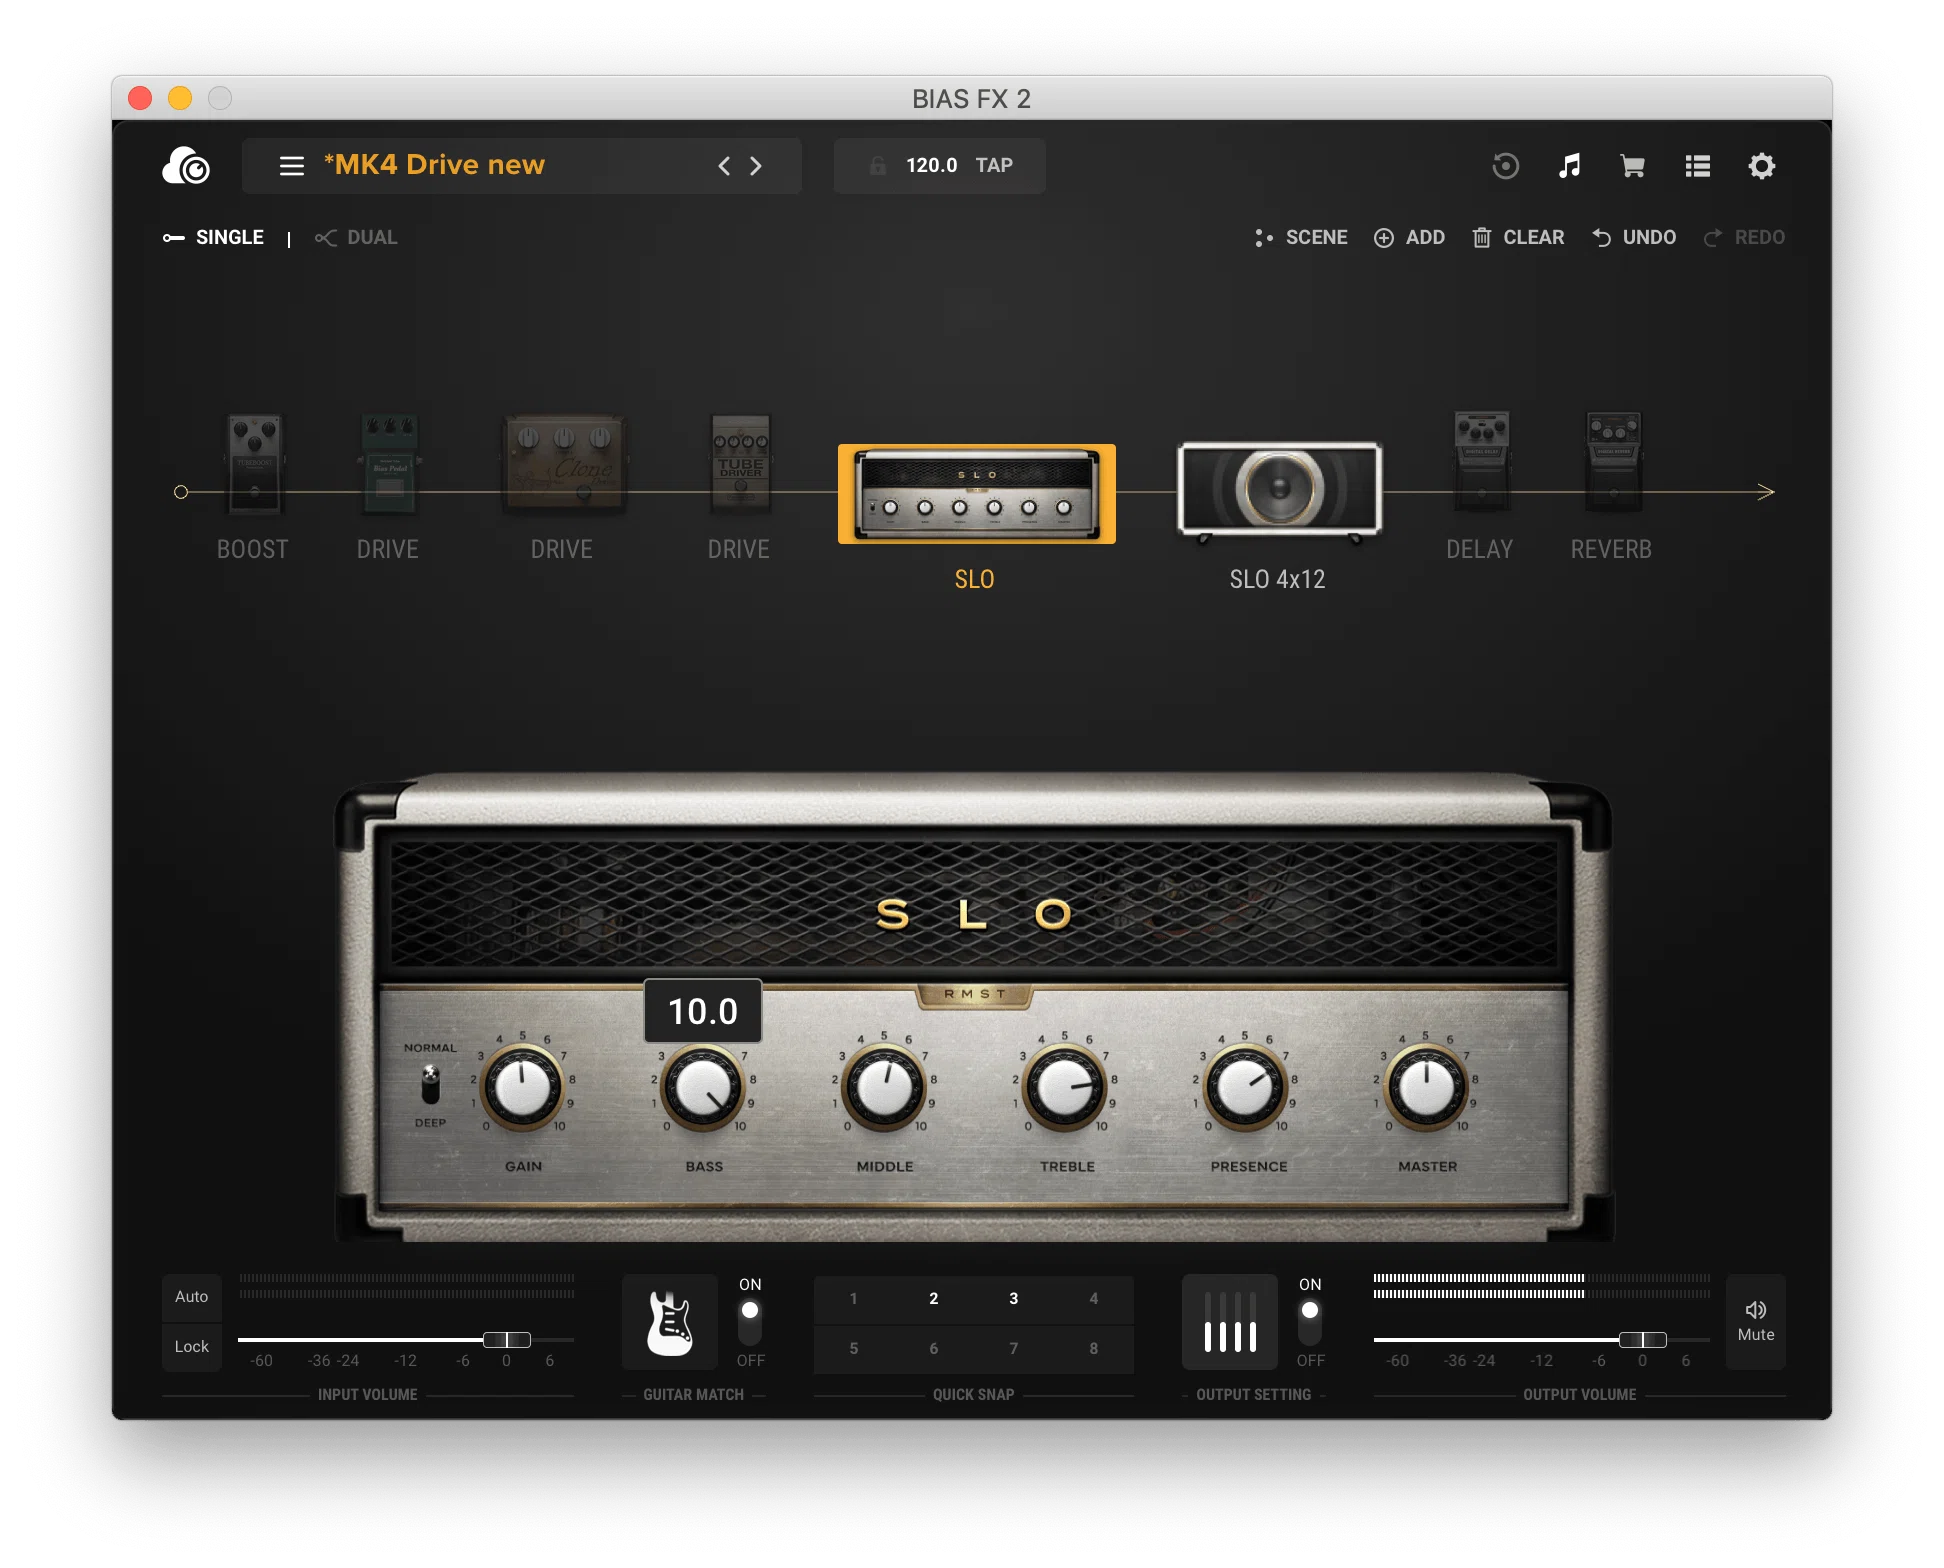Click the tempo lock icon
The width and height of the screenshot is (1944, 1568).
coord(877,166)
